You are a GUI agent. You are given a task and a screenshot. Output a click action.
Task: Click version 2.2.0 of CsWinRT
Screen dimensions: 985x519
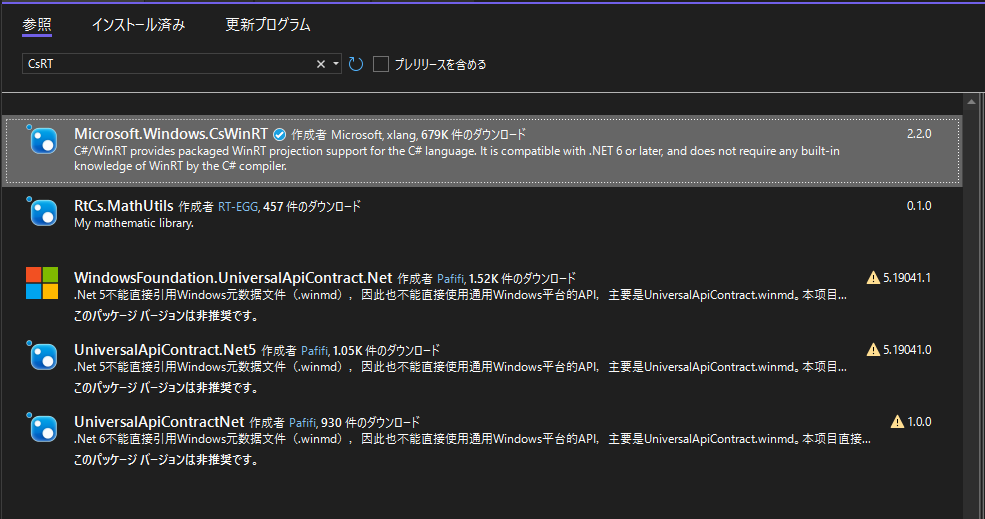[x=919, y=134]
